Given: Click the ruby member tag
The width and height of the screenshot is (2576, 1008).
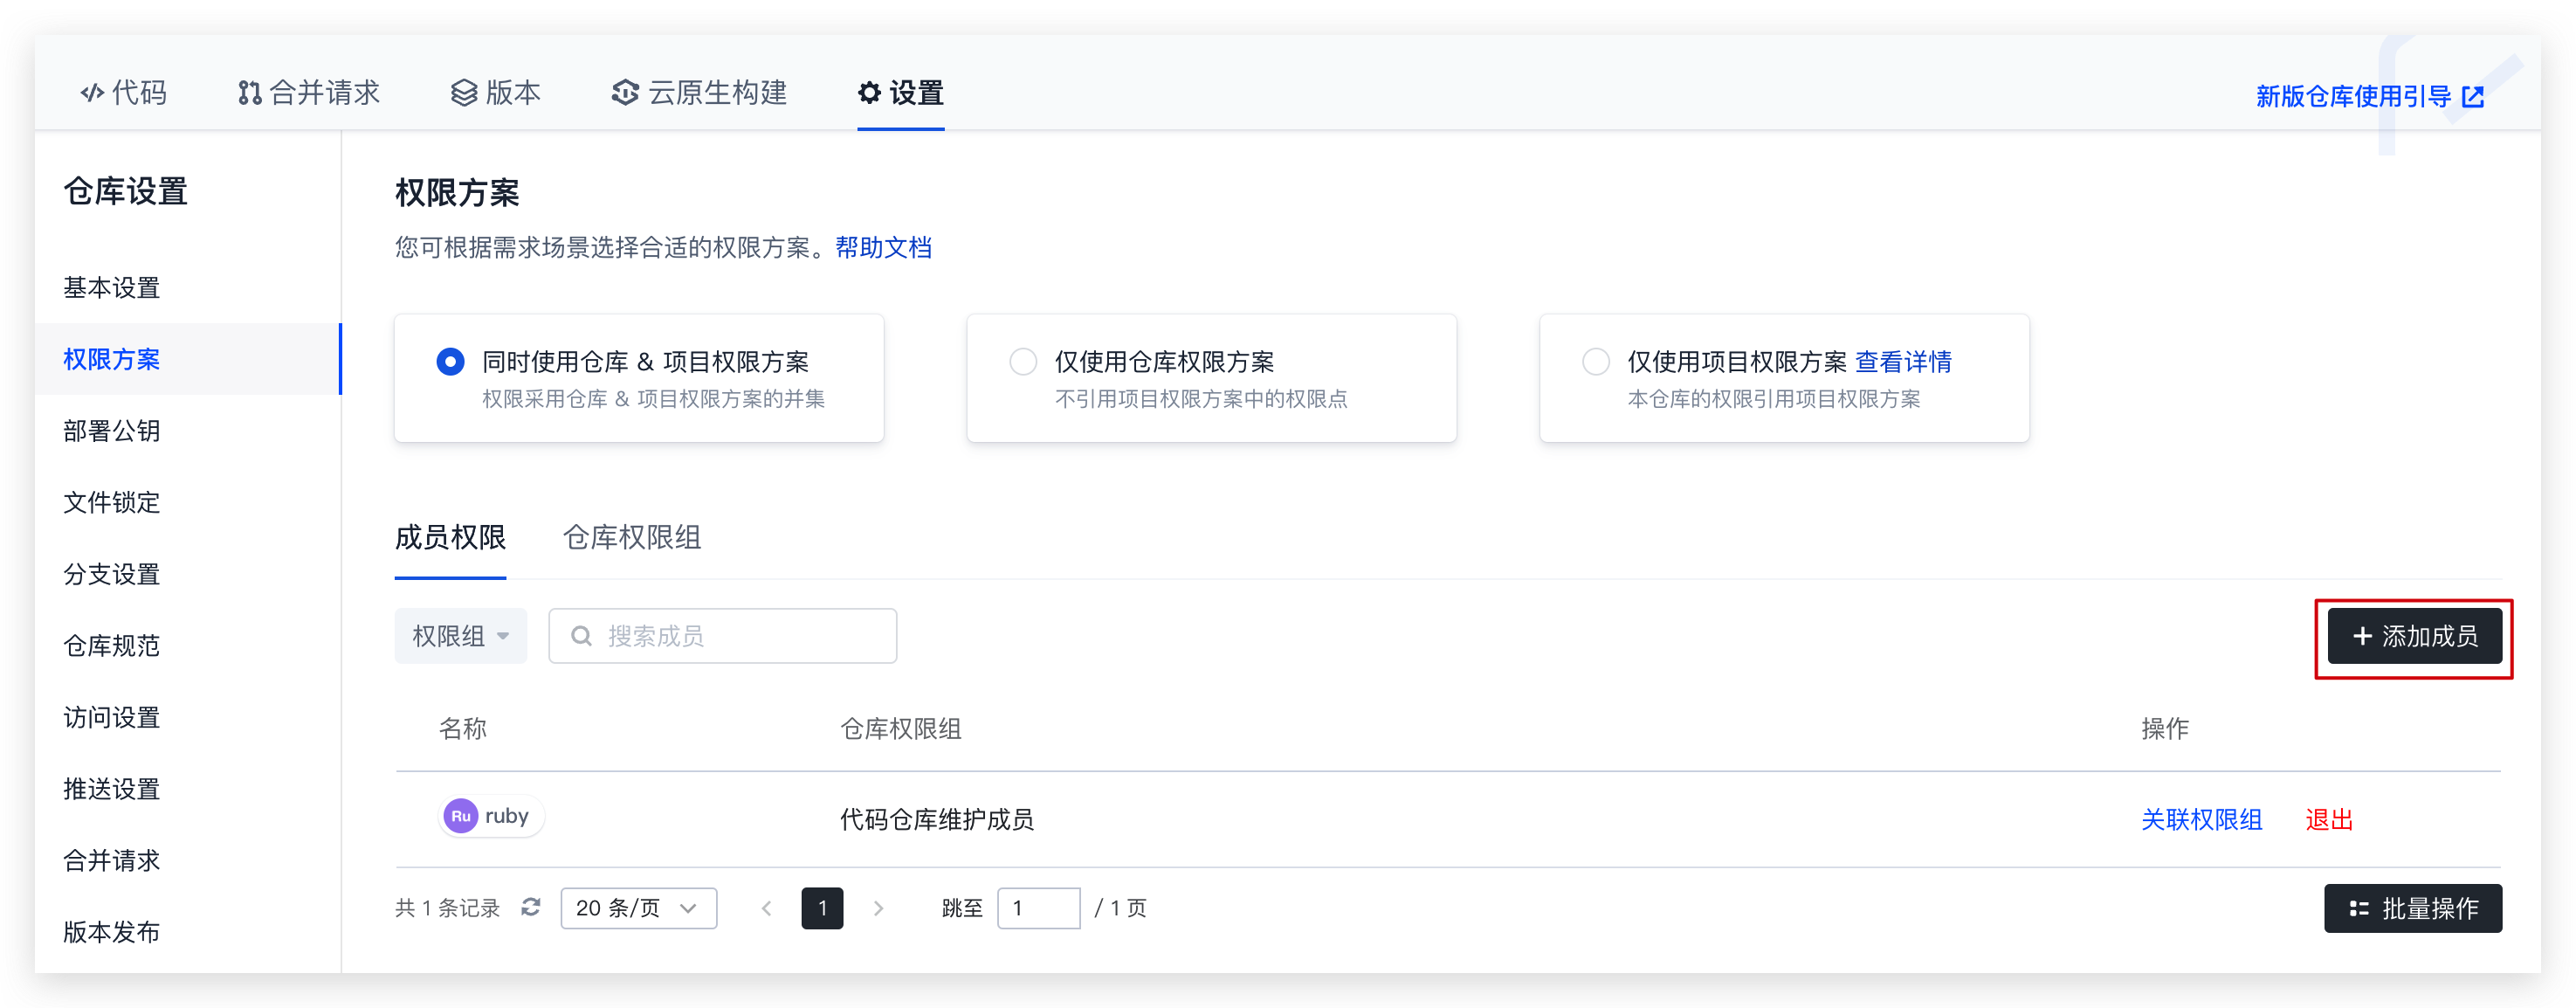Looking at the screenshot, I should (x=491, y=816).
